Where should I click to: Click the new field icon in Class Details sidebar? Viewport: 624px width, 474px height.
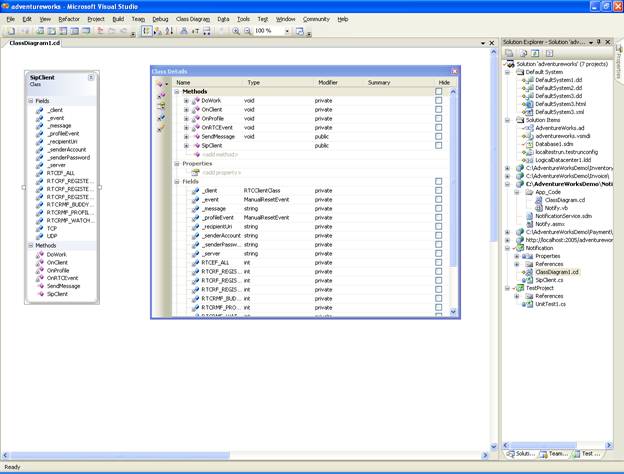pos(161,117)
